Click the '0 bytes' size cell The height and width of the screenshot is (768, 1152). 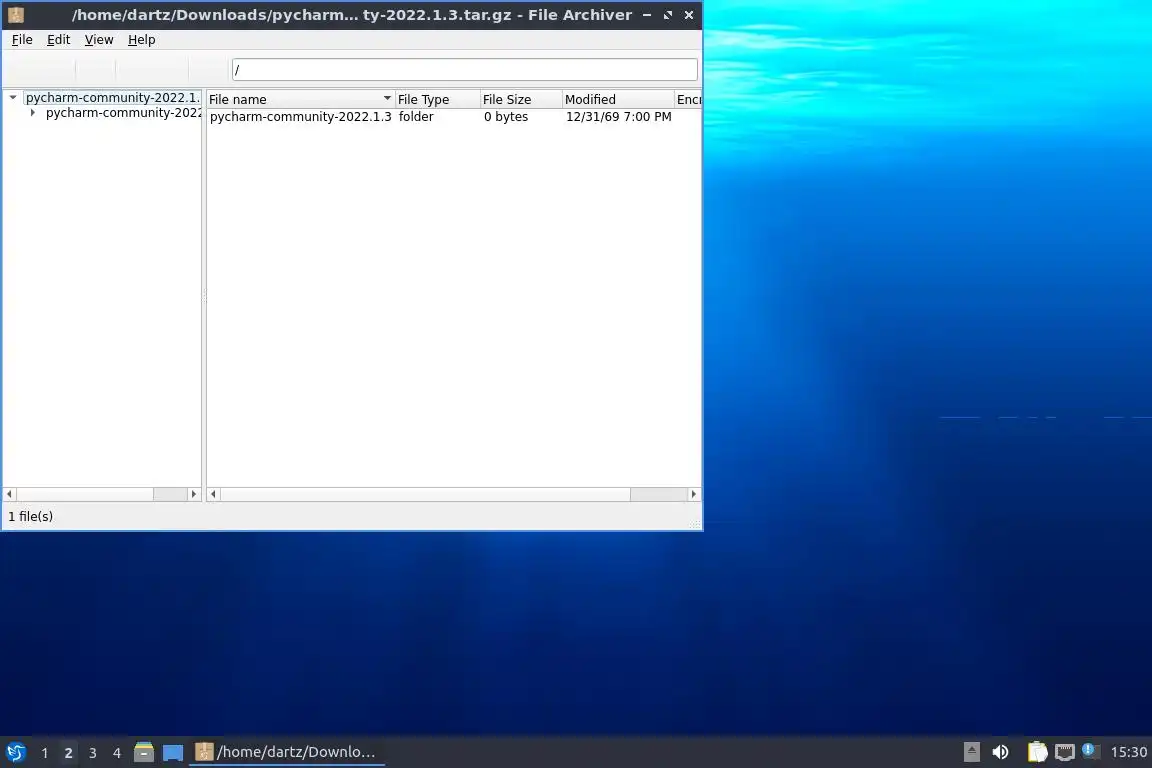pyautogui.click(x=505, y=117)
